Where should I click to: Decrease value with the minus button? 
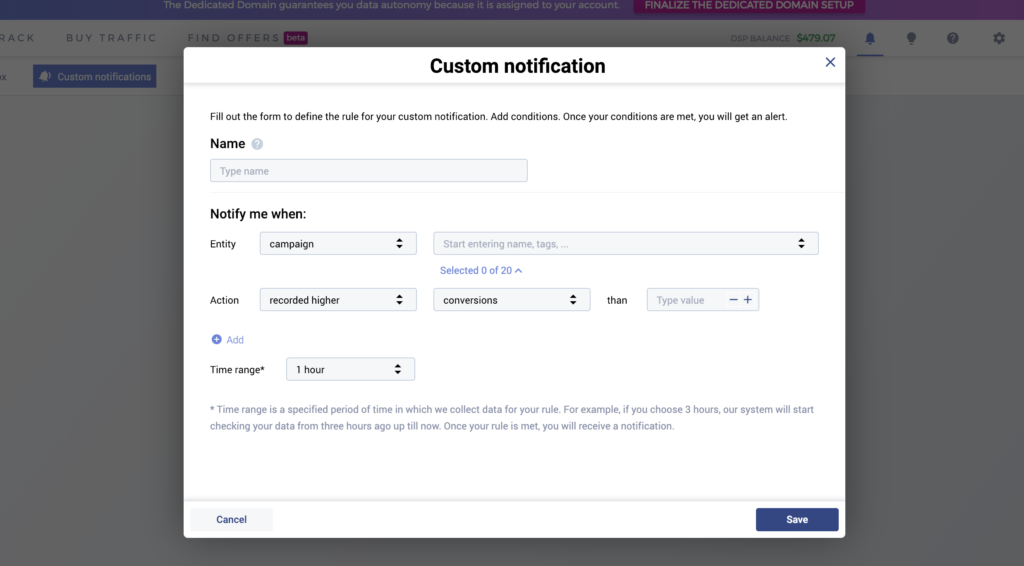(733, 300)
